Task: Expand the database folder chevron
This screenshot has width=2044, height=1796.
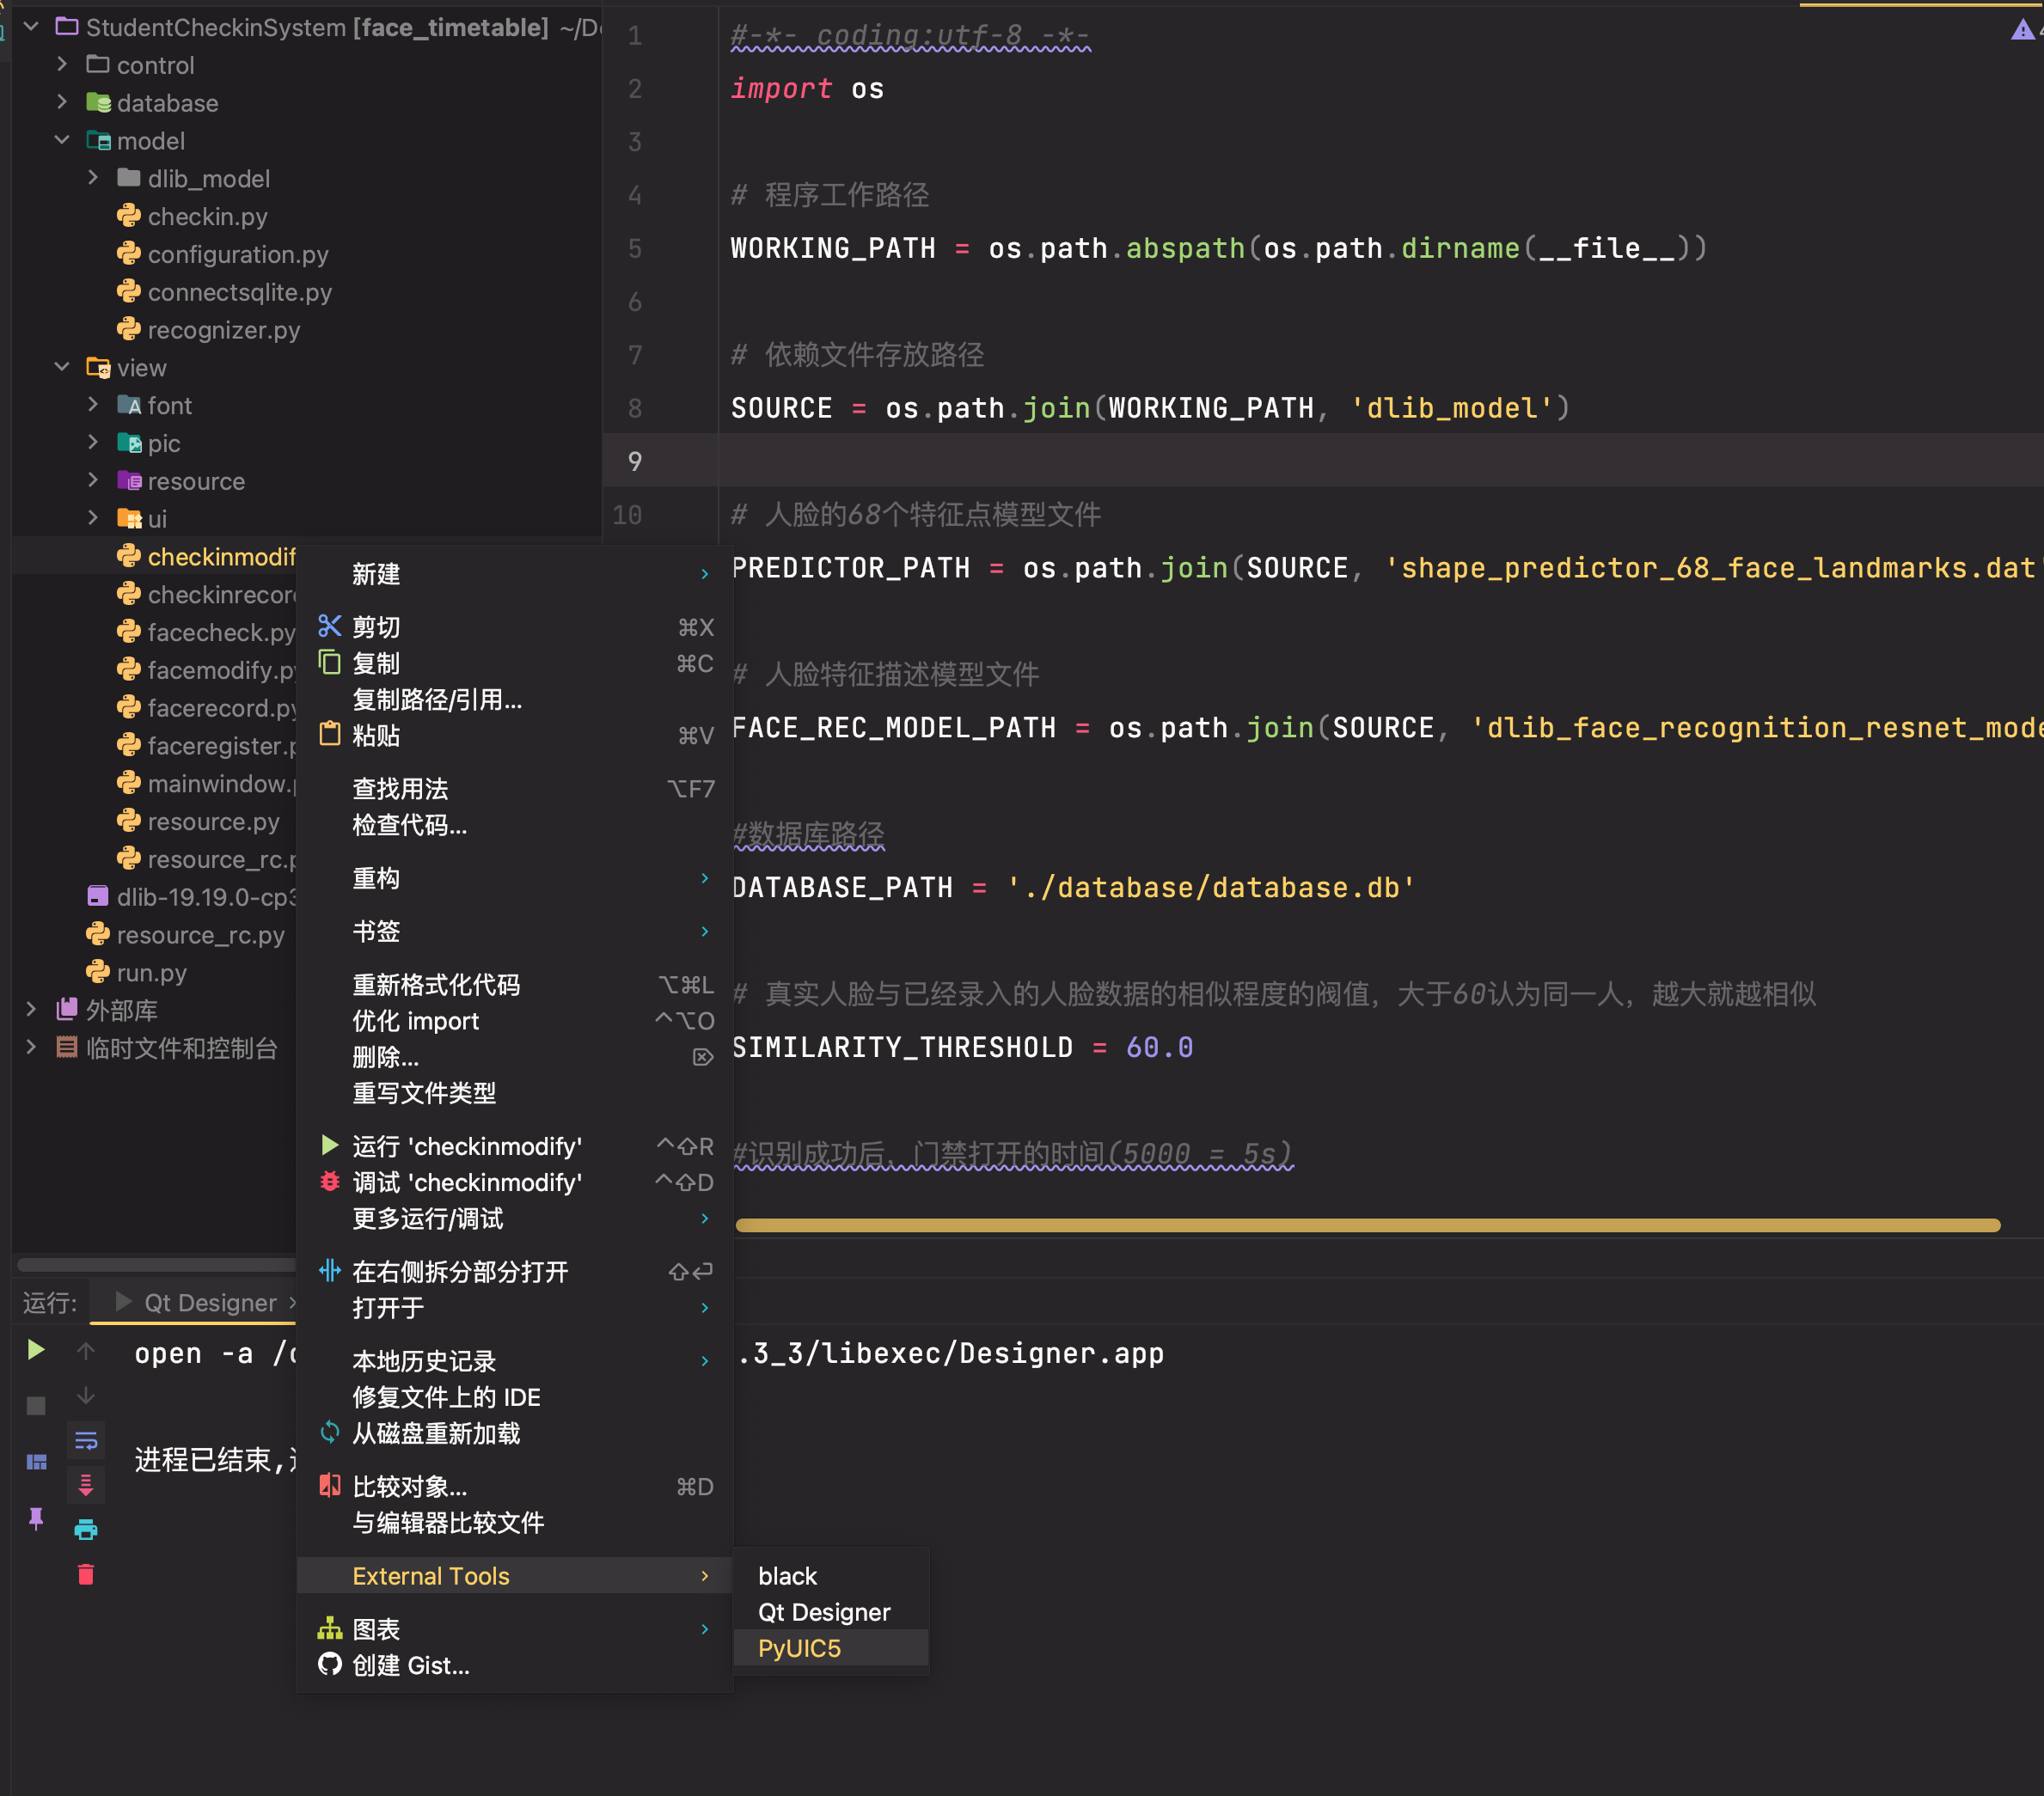Action: (62, 102)
